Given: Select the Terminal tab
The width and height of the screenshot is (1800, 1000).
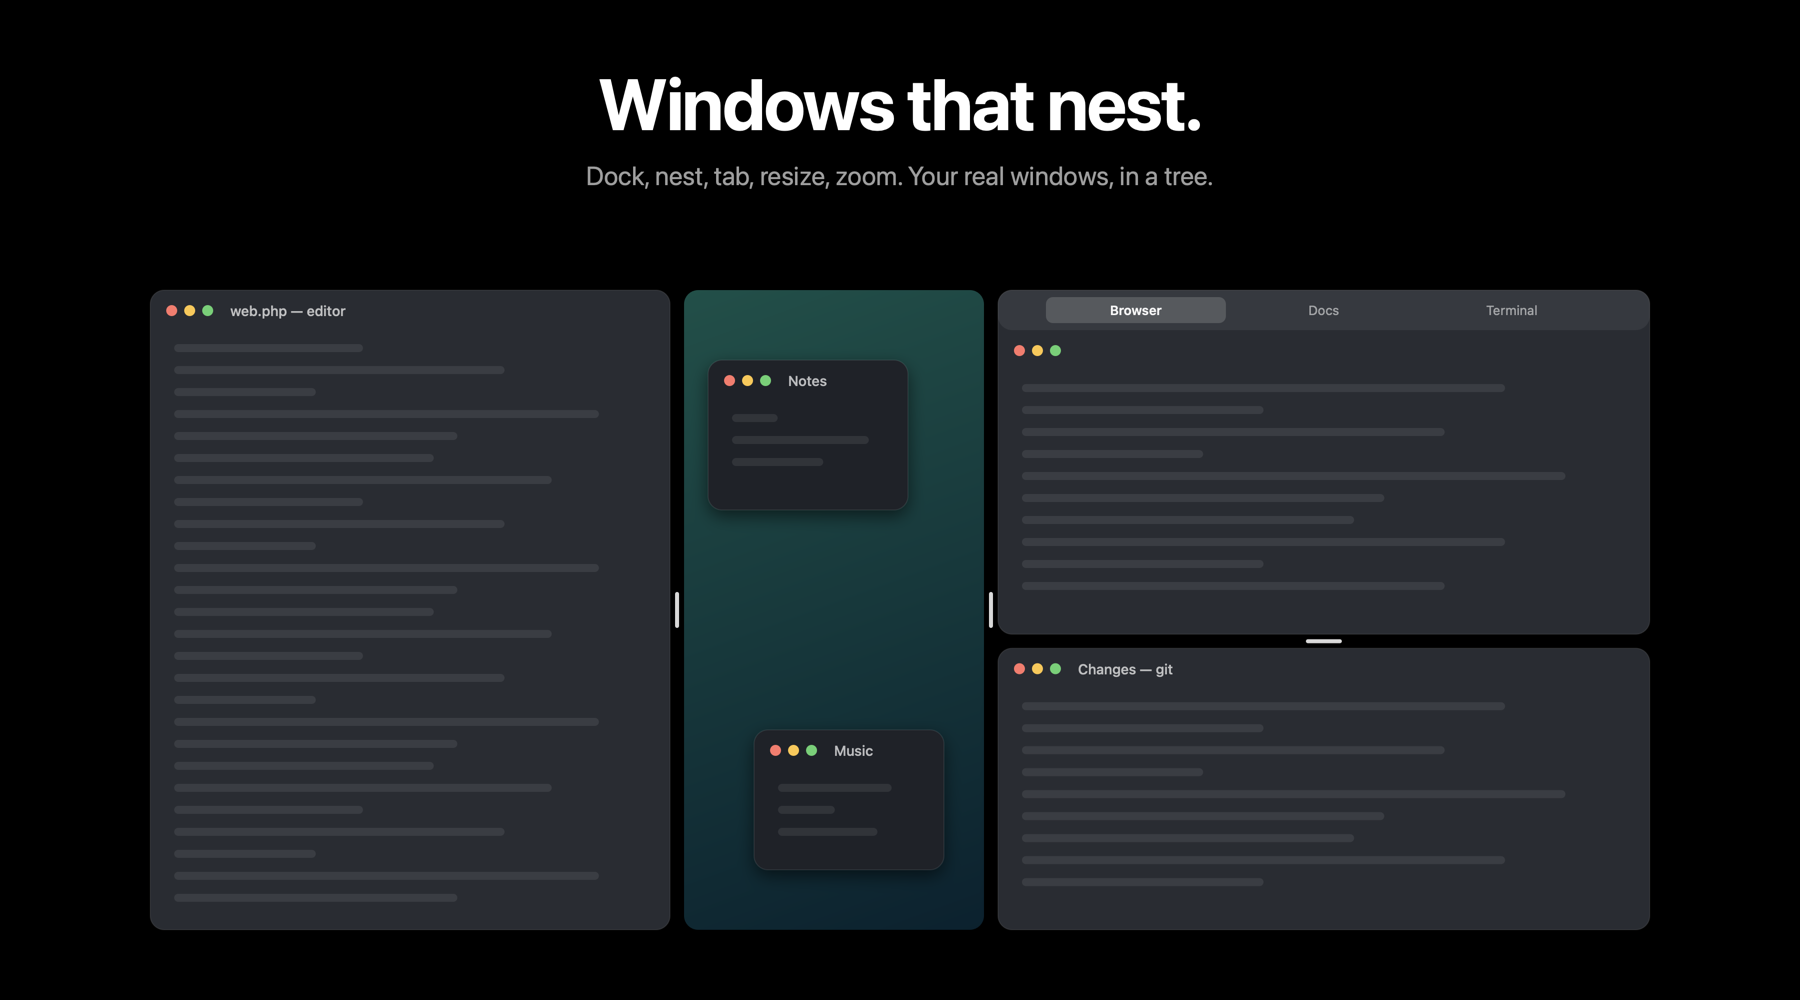Looking at the screenshot, I should [1511, 310].
